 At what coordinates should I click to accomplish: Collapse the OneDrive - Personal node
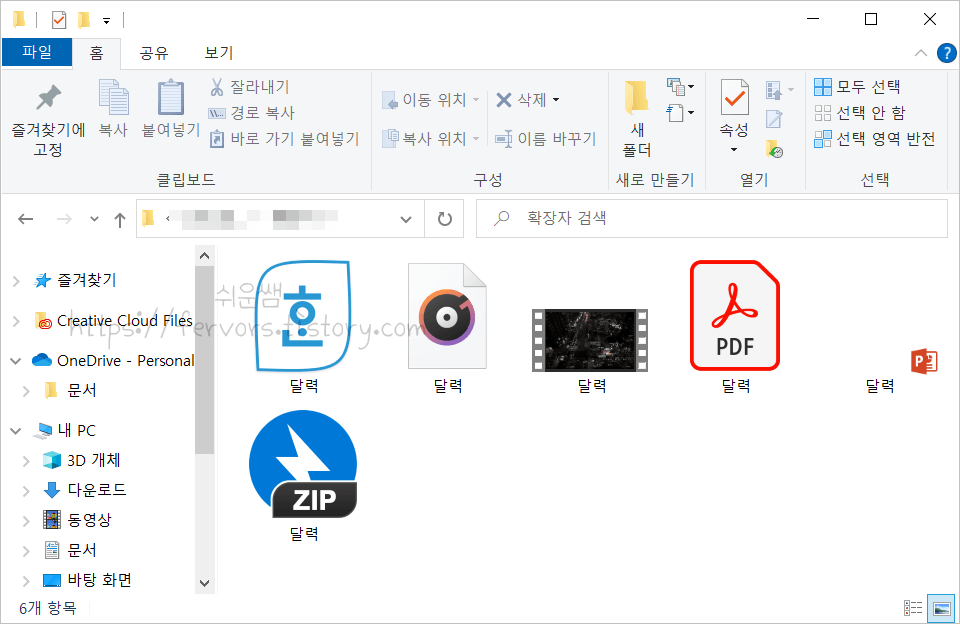click(16, 361)
